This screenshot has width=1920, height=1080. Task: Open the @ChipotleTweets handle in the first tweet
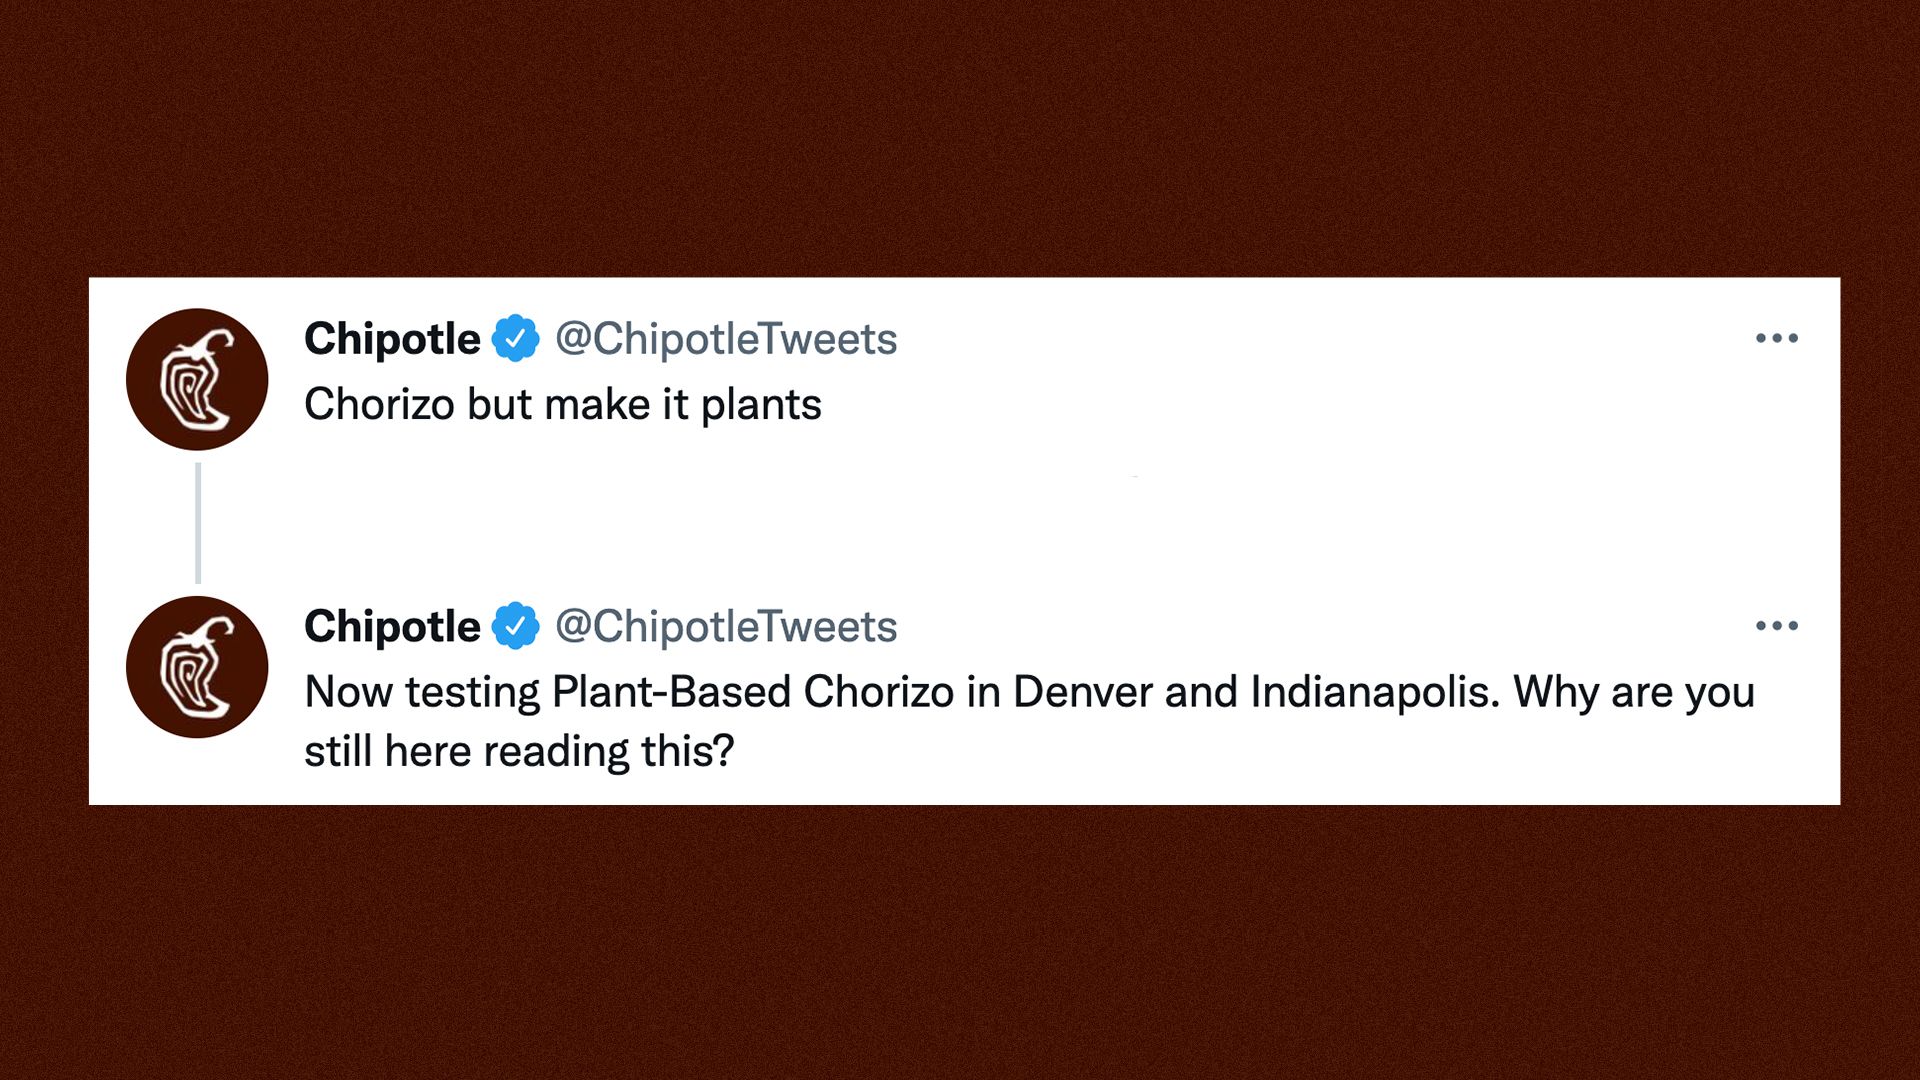pos(726,339)
